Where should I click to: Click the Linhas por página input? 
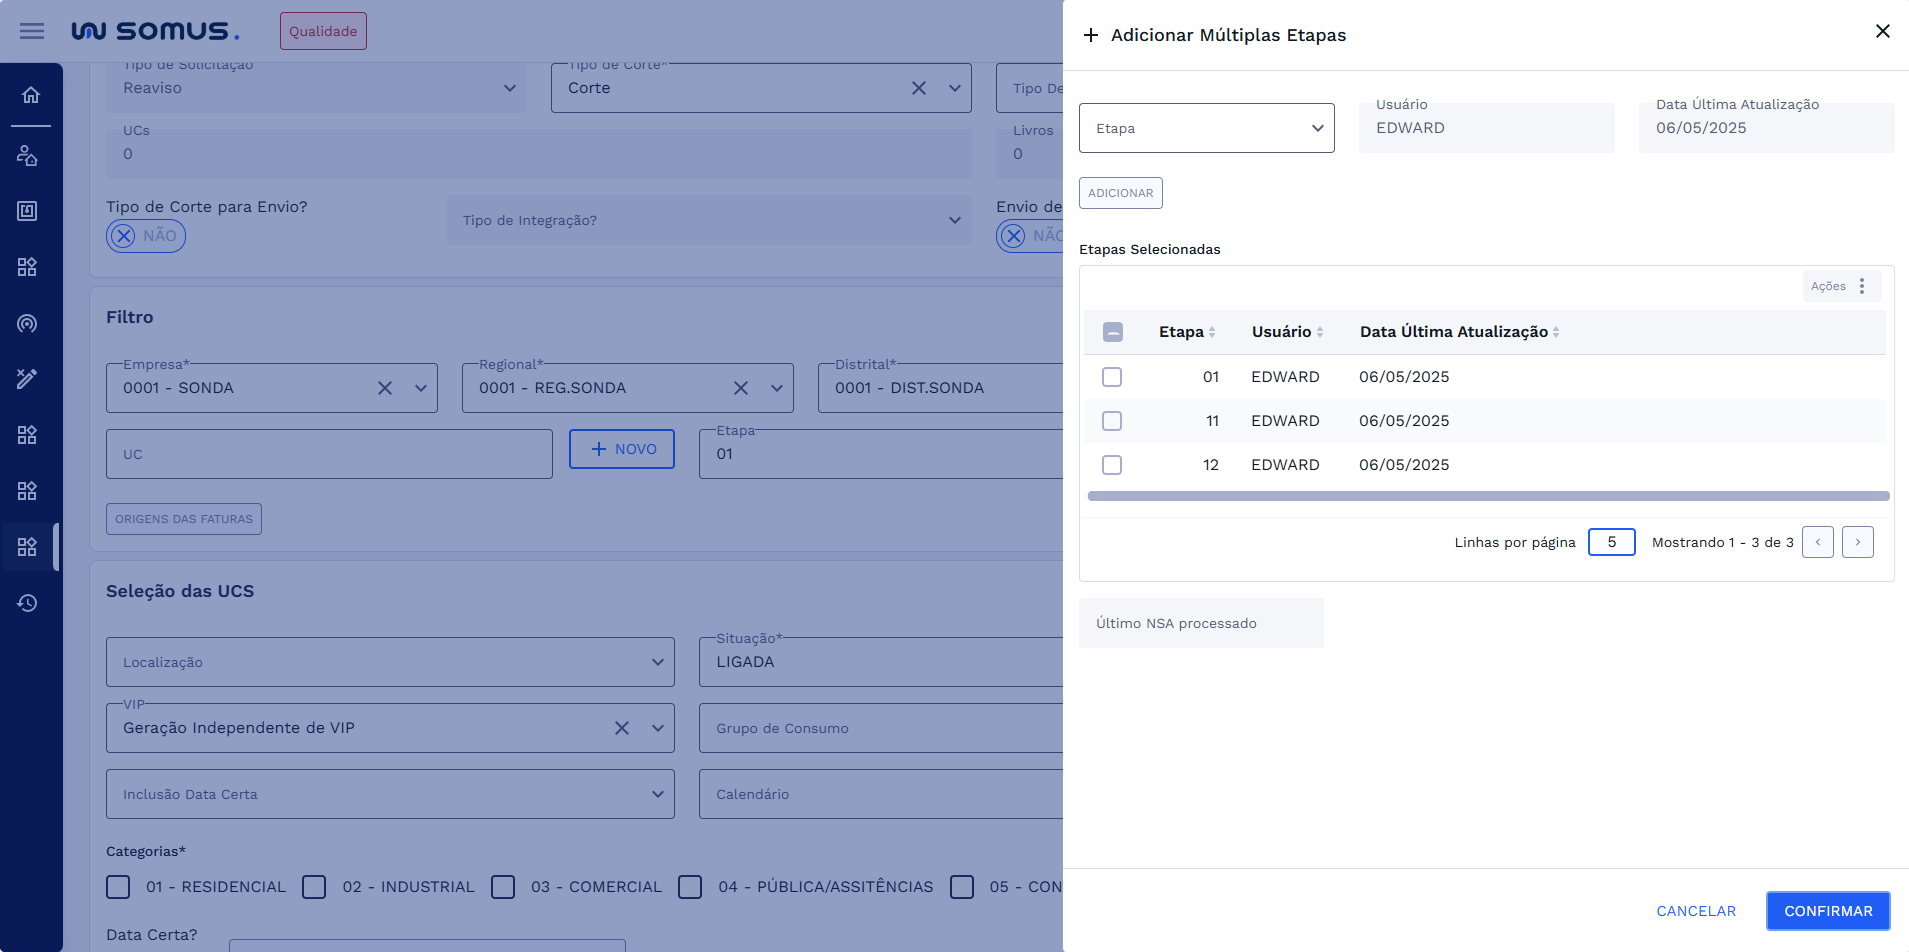point(1611,542)
